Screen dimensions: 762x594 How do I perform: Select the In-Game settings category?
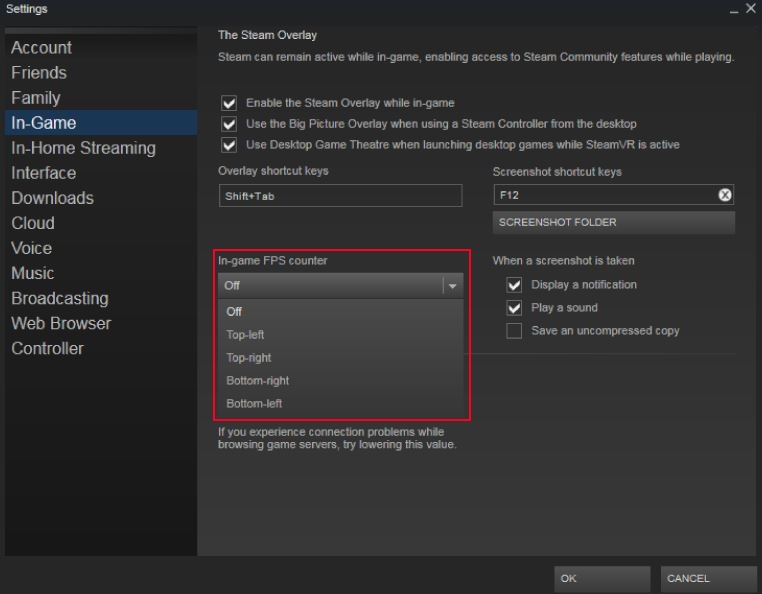point(101,123)
